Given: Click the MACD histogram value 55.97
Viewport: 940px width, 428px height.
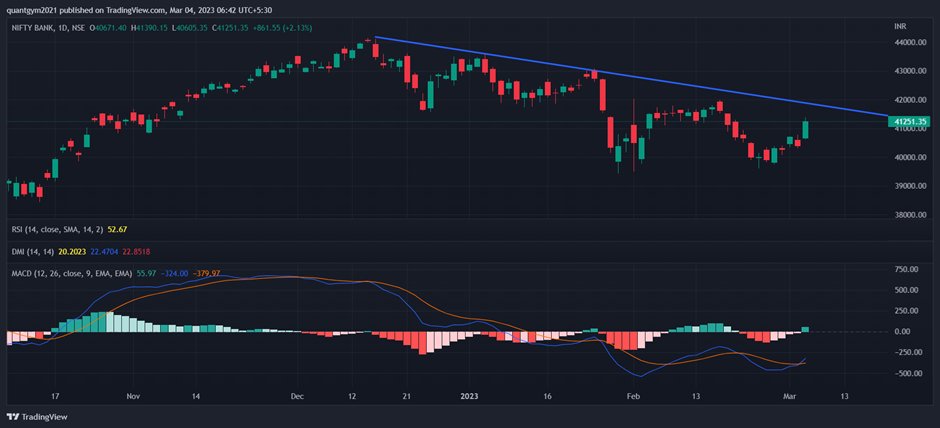Looking at the screenshot, I should [x=146, y=273].
